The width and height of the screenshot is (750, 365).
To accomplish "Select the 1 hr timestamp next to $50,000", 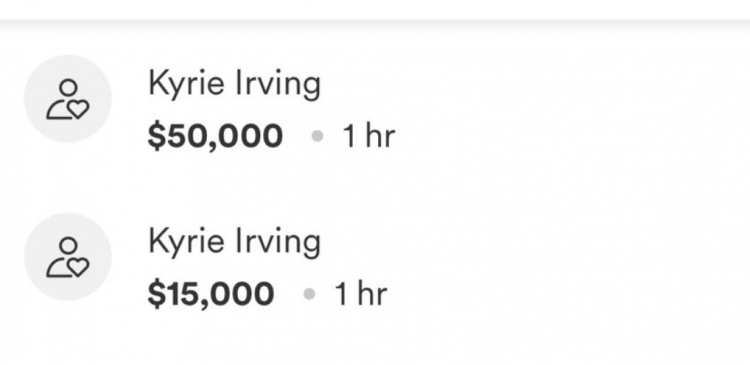I will click(x=369, y=136).
